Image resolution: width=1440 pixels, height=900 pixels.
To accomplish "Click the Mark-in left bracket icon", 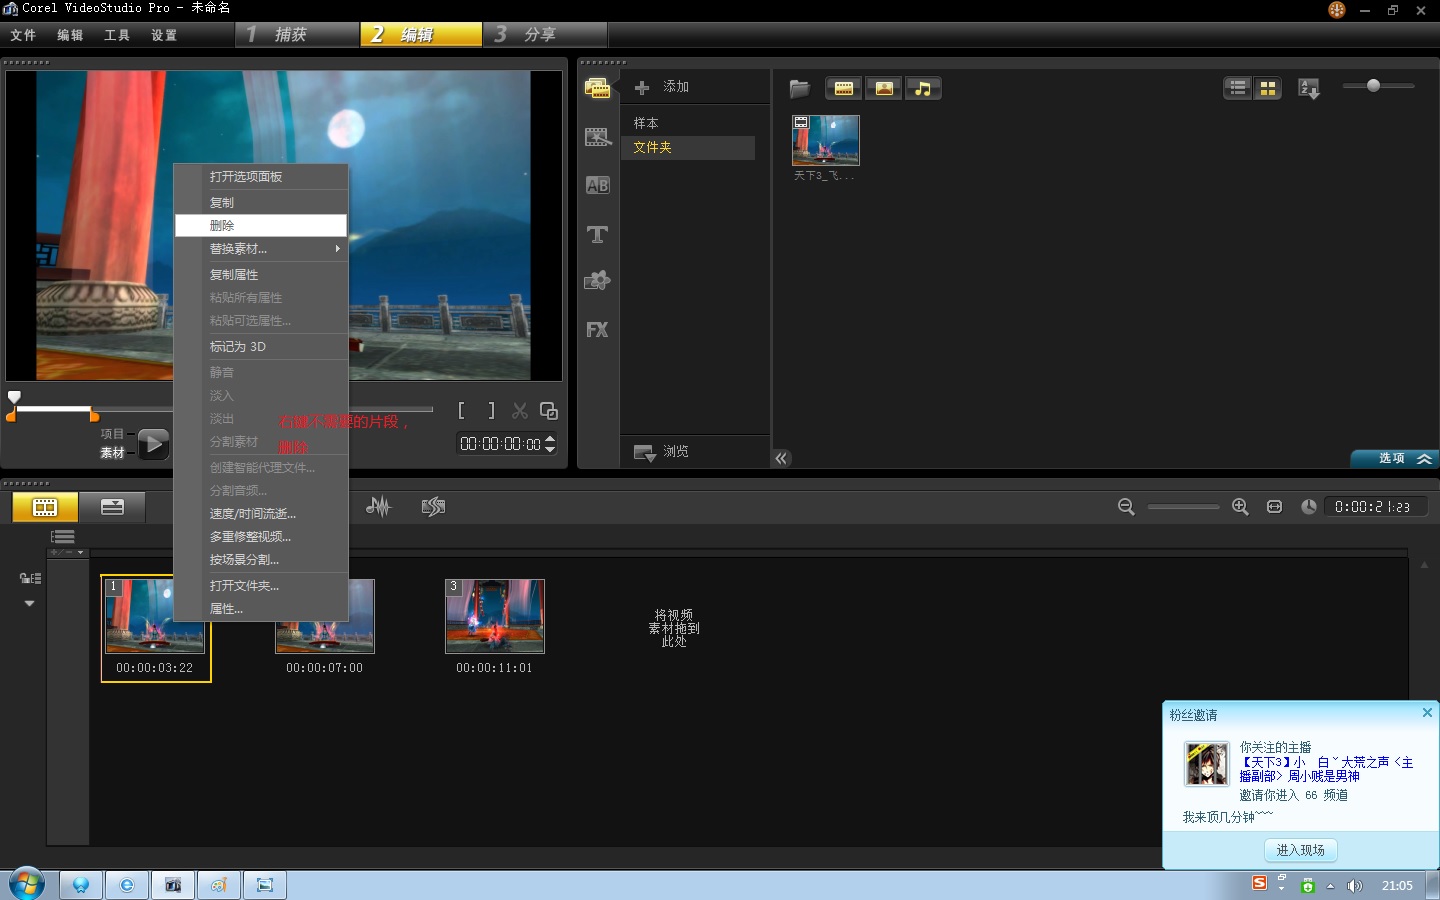I will [461, 410].
